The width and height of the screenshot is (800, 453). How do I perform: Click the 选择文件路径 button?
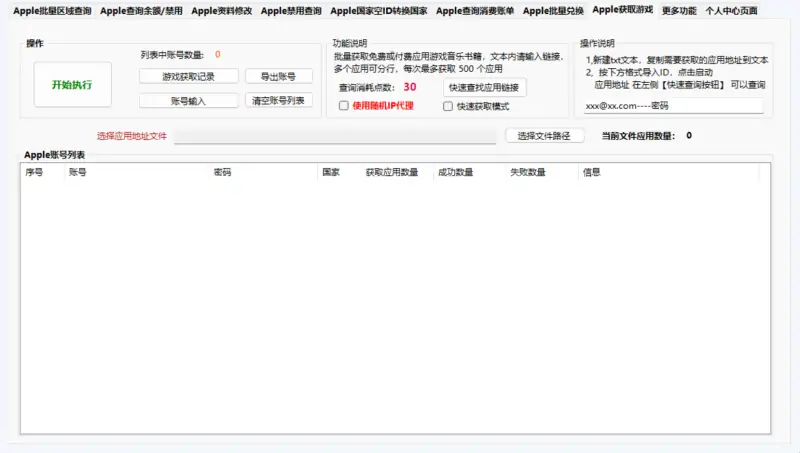click(544, 136)
